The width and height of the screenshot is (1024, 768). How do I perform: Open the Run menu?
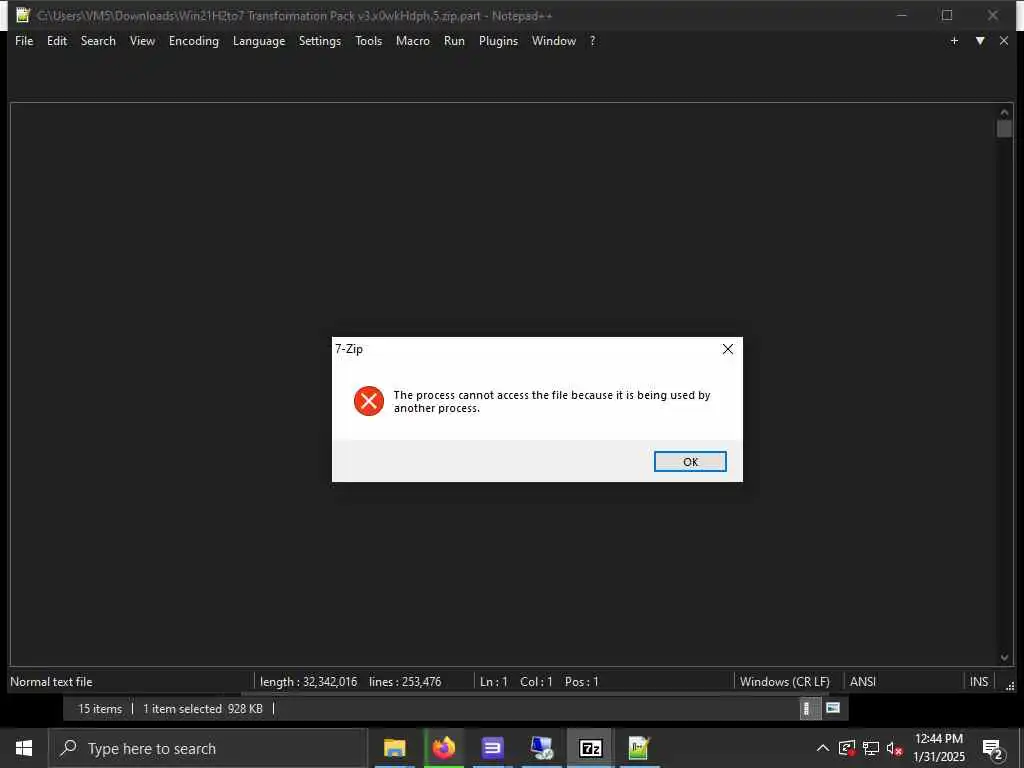coord(454,40)
